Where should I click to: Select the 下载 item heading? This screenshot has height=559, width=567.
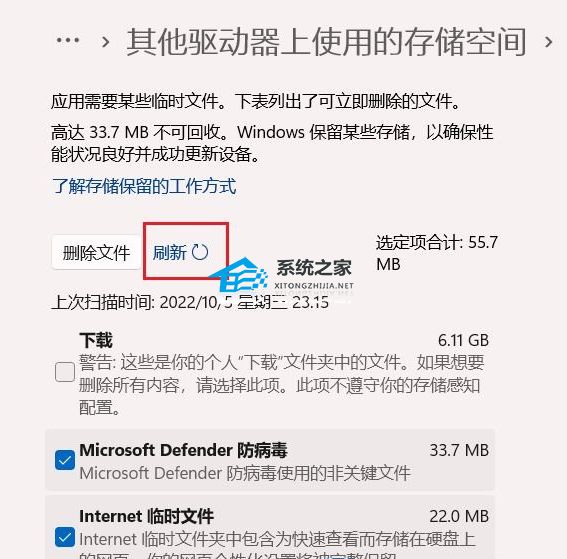click(x=96, y=340)
